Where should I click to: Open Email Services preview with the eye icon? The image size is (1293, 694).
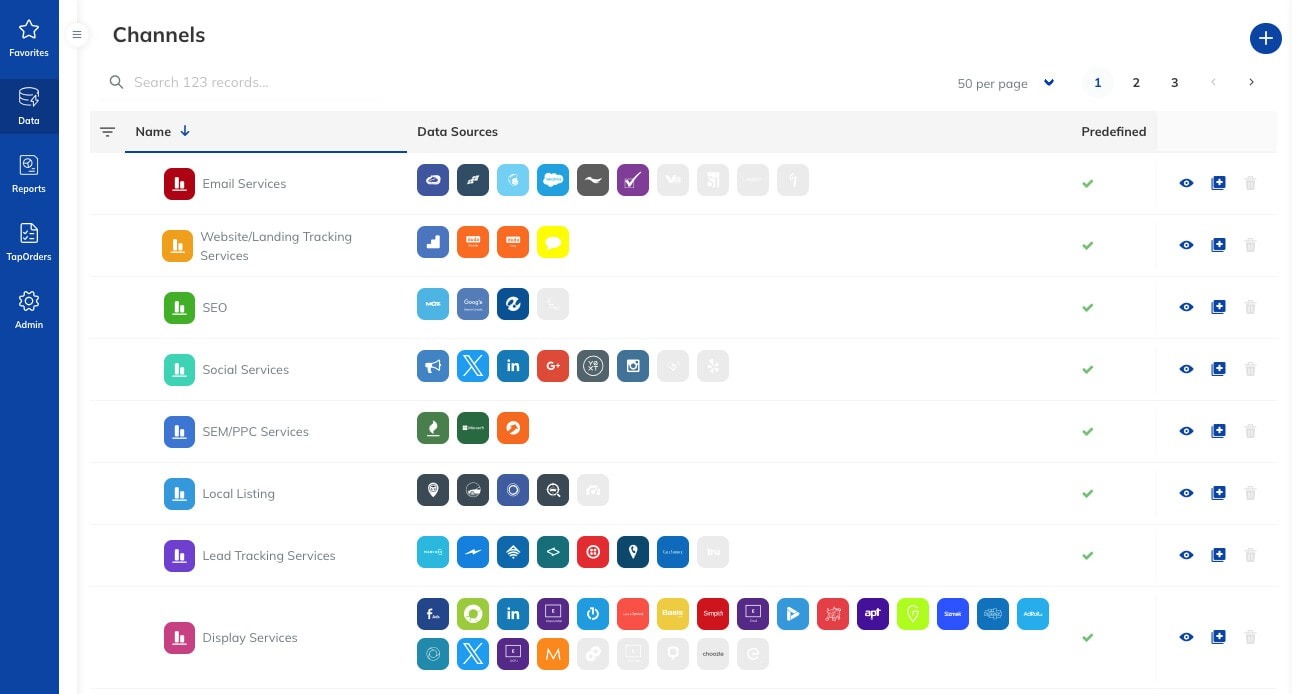click(1186, 183)
